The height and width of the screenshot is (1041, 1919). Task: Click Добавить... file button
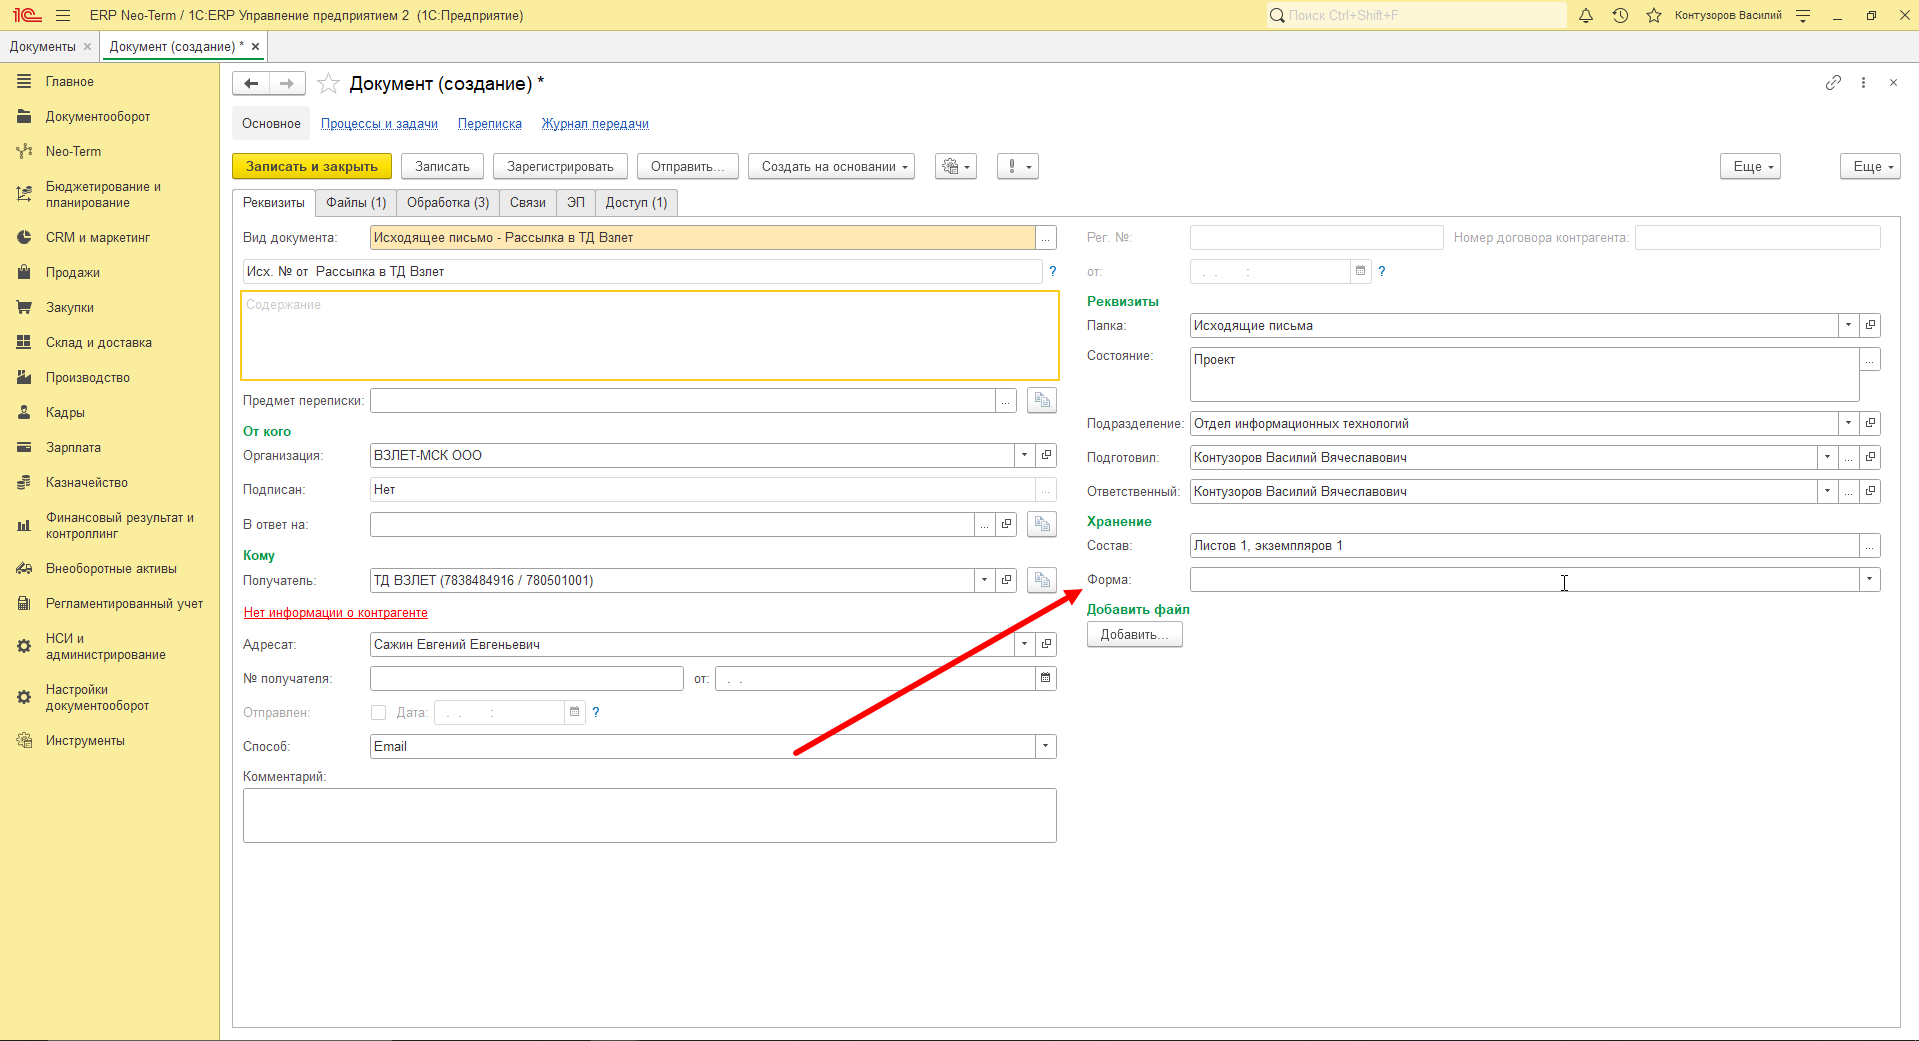[1135, 635]
